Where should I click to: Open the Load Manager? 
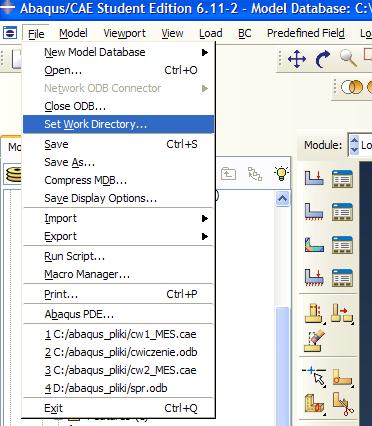[342, 178]
